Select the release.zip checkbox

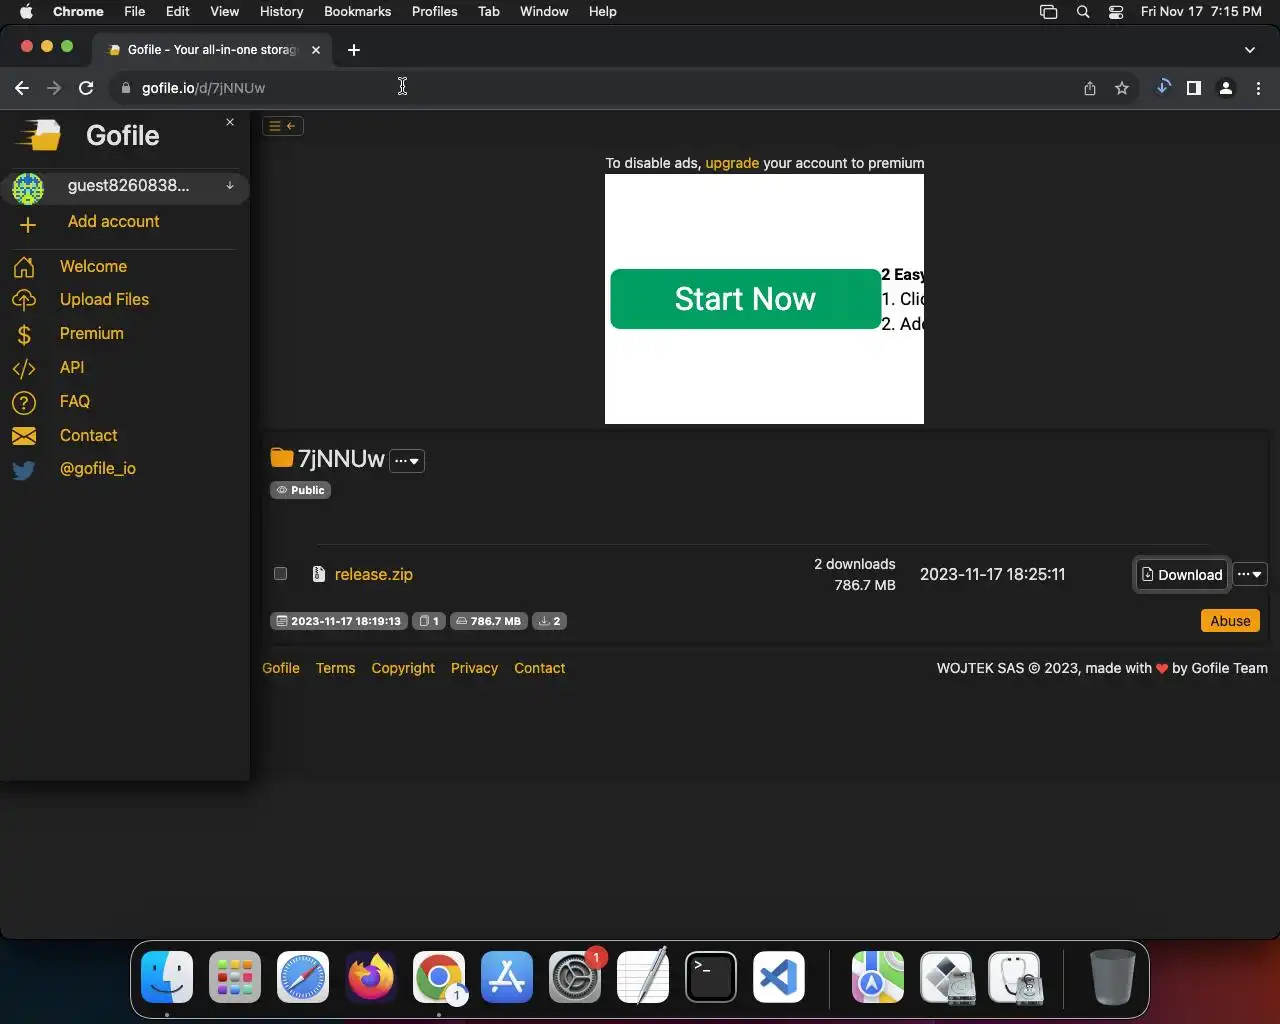tap(281, 574)
